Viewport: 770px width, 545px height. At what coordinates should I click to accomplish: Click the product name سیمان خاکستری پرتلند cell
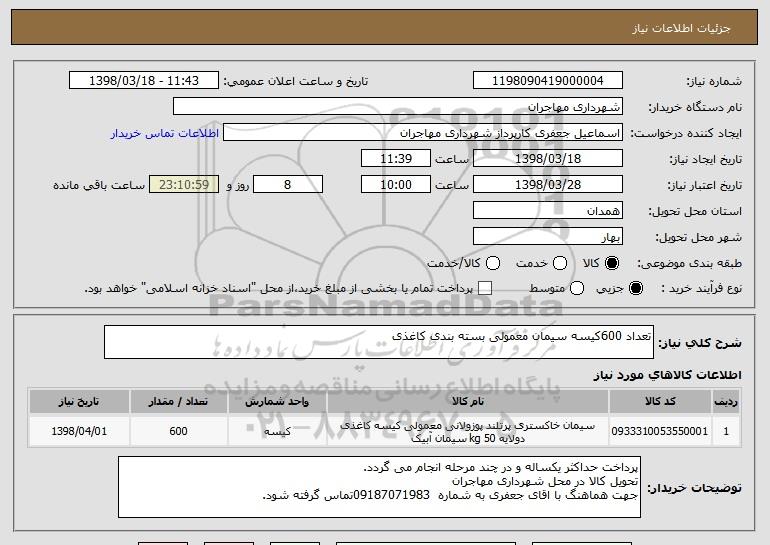(468, 432)
